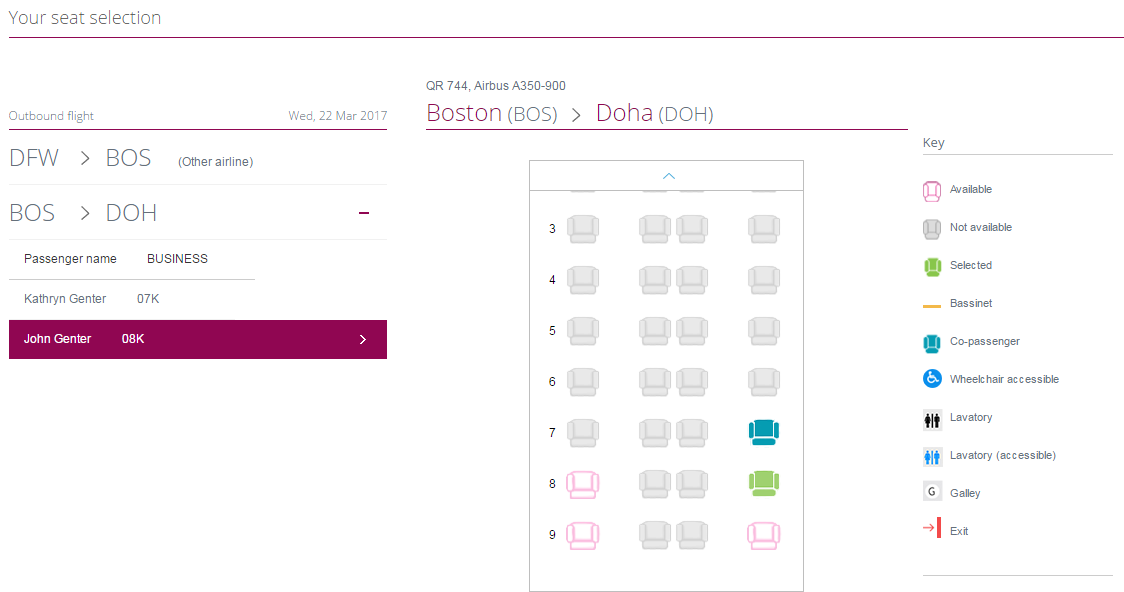Click the Exit legend marker in Key

tap(932, 531)
